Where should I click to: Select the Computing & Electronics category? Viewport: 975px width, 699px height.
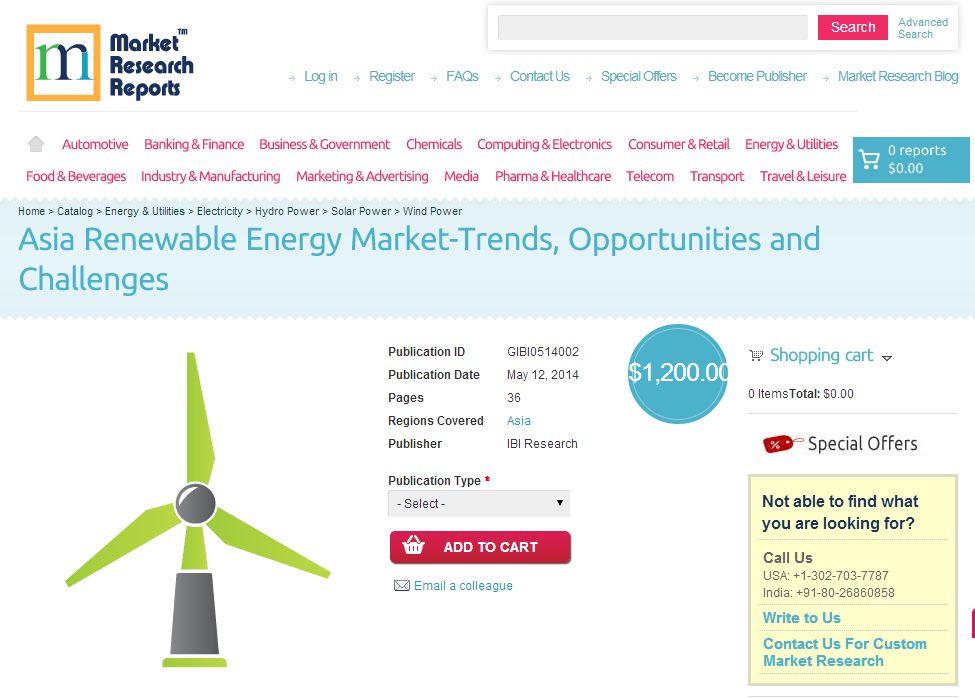point(545,144)
